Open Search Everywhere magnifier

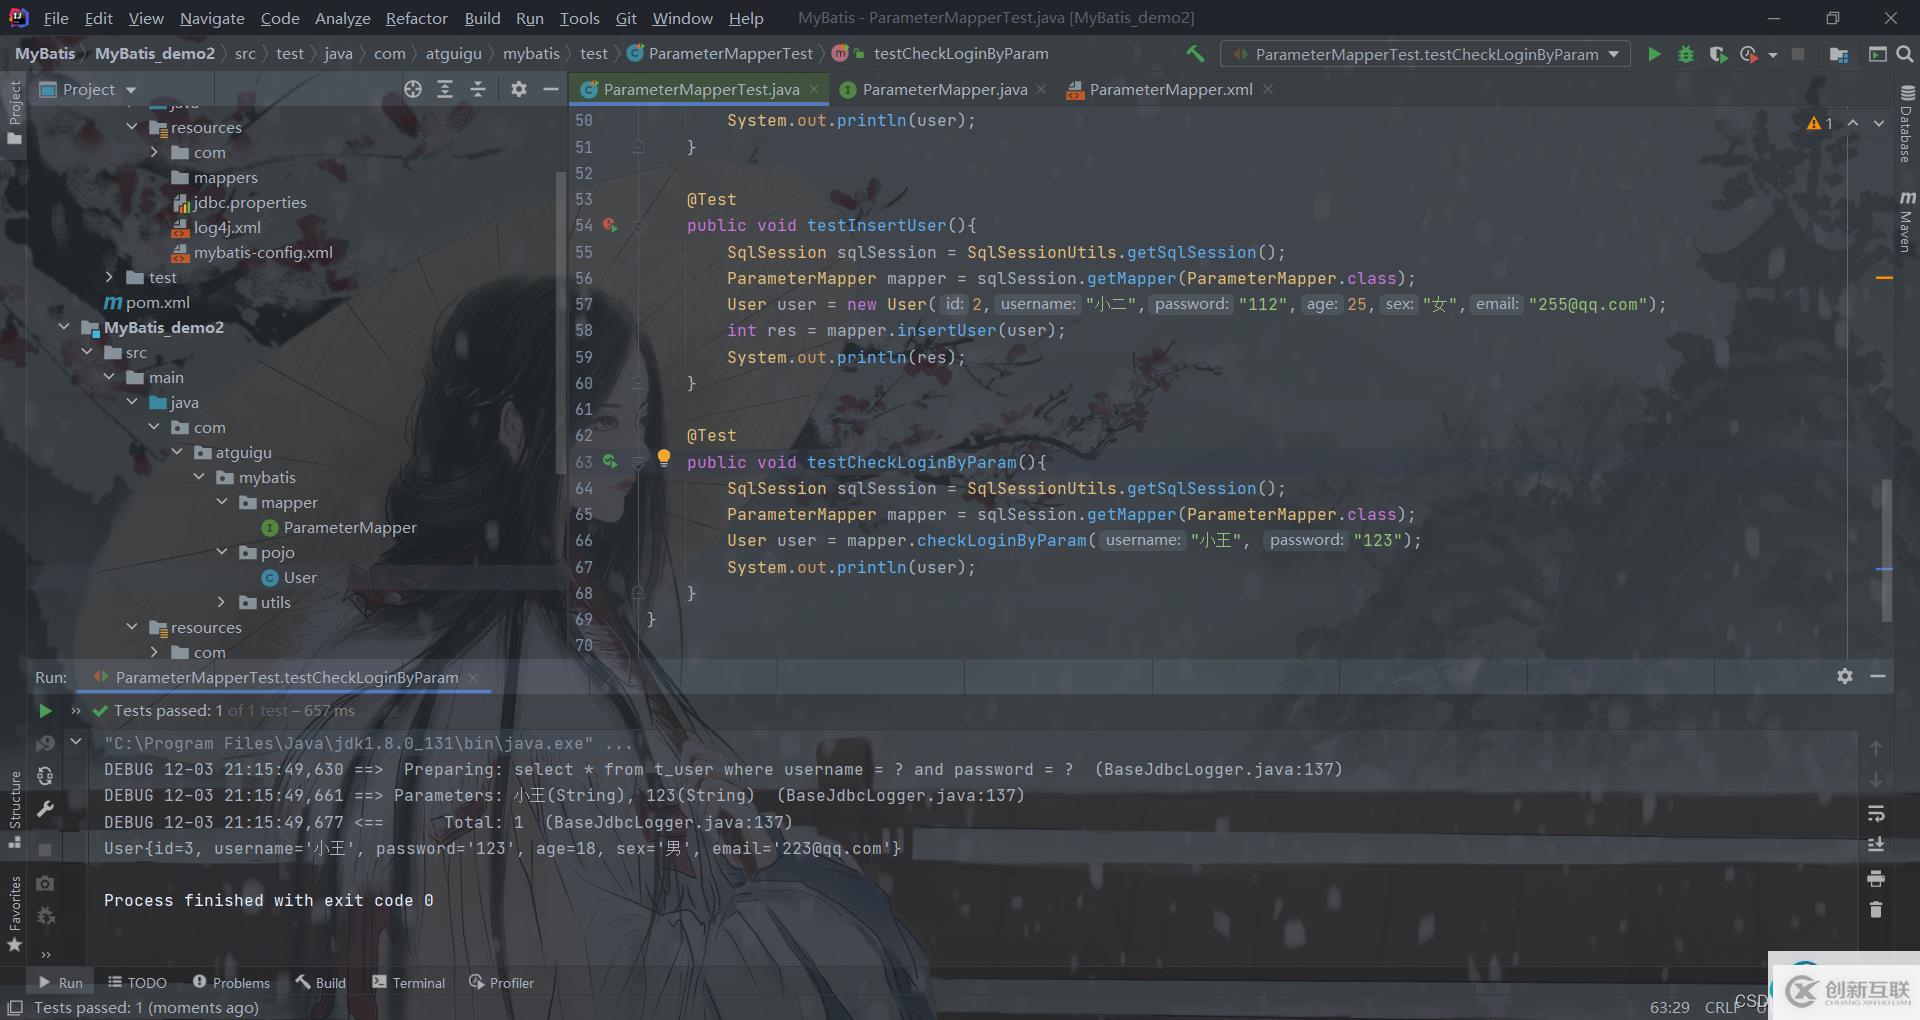(1905, 54)
